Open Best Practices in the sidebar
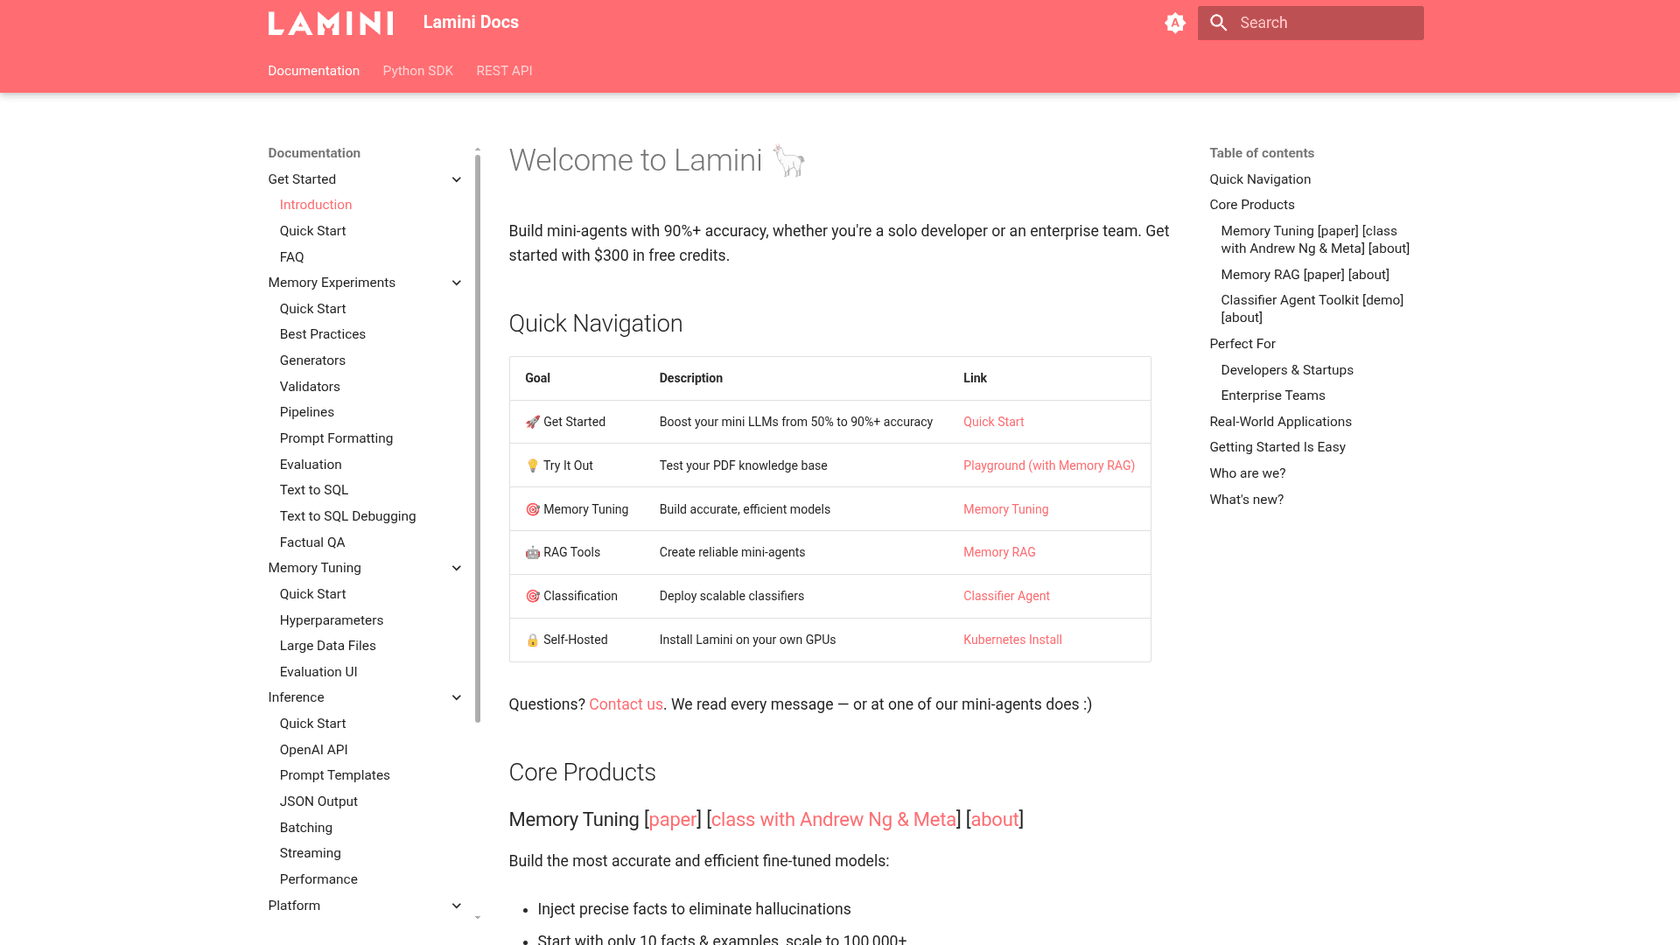The width and height of the screenshot is (1680, 945). pos(323,334)
